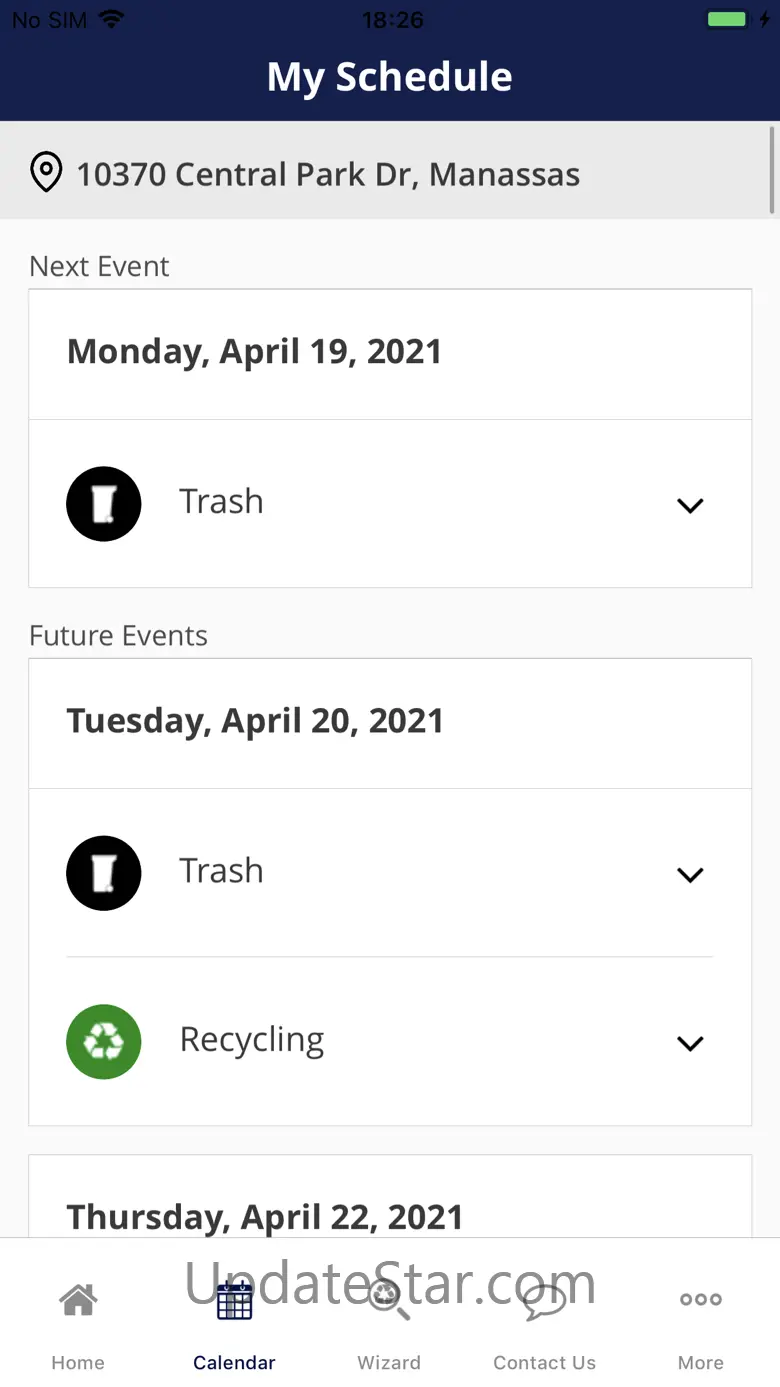Tap the Thursday, April 22, 2021 header
The height and width of the screenshot is (1387, 780).
[x=265, y=1217]
